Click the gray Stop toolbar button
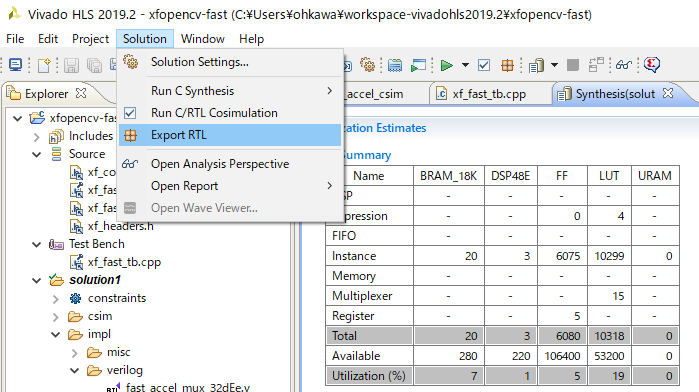699x392 pixels. pyautogui.click(x=573, y=65)
